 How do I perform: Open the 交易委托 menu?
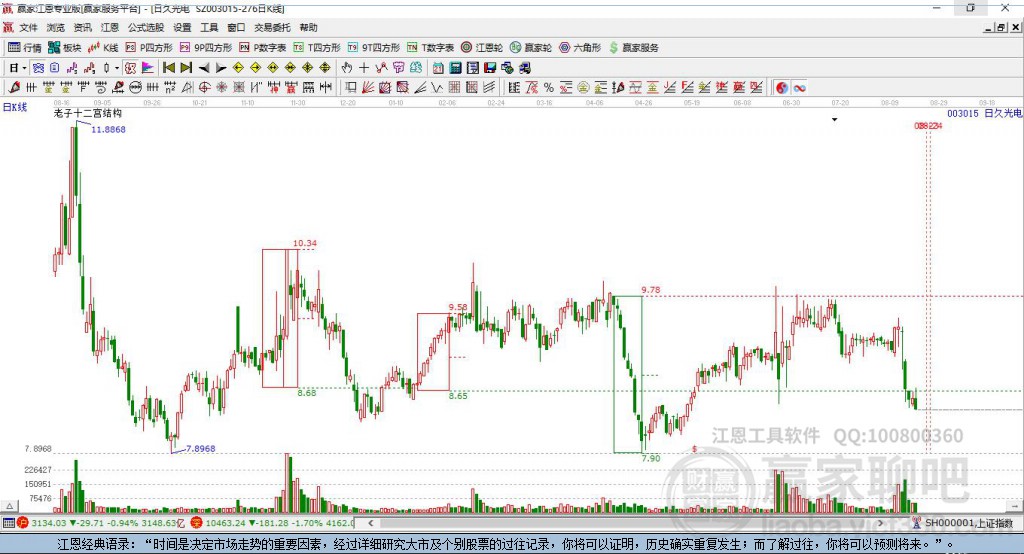(x=272, y=27)
